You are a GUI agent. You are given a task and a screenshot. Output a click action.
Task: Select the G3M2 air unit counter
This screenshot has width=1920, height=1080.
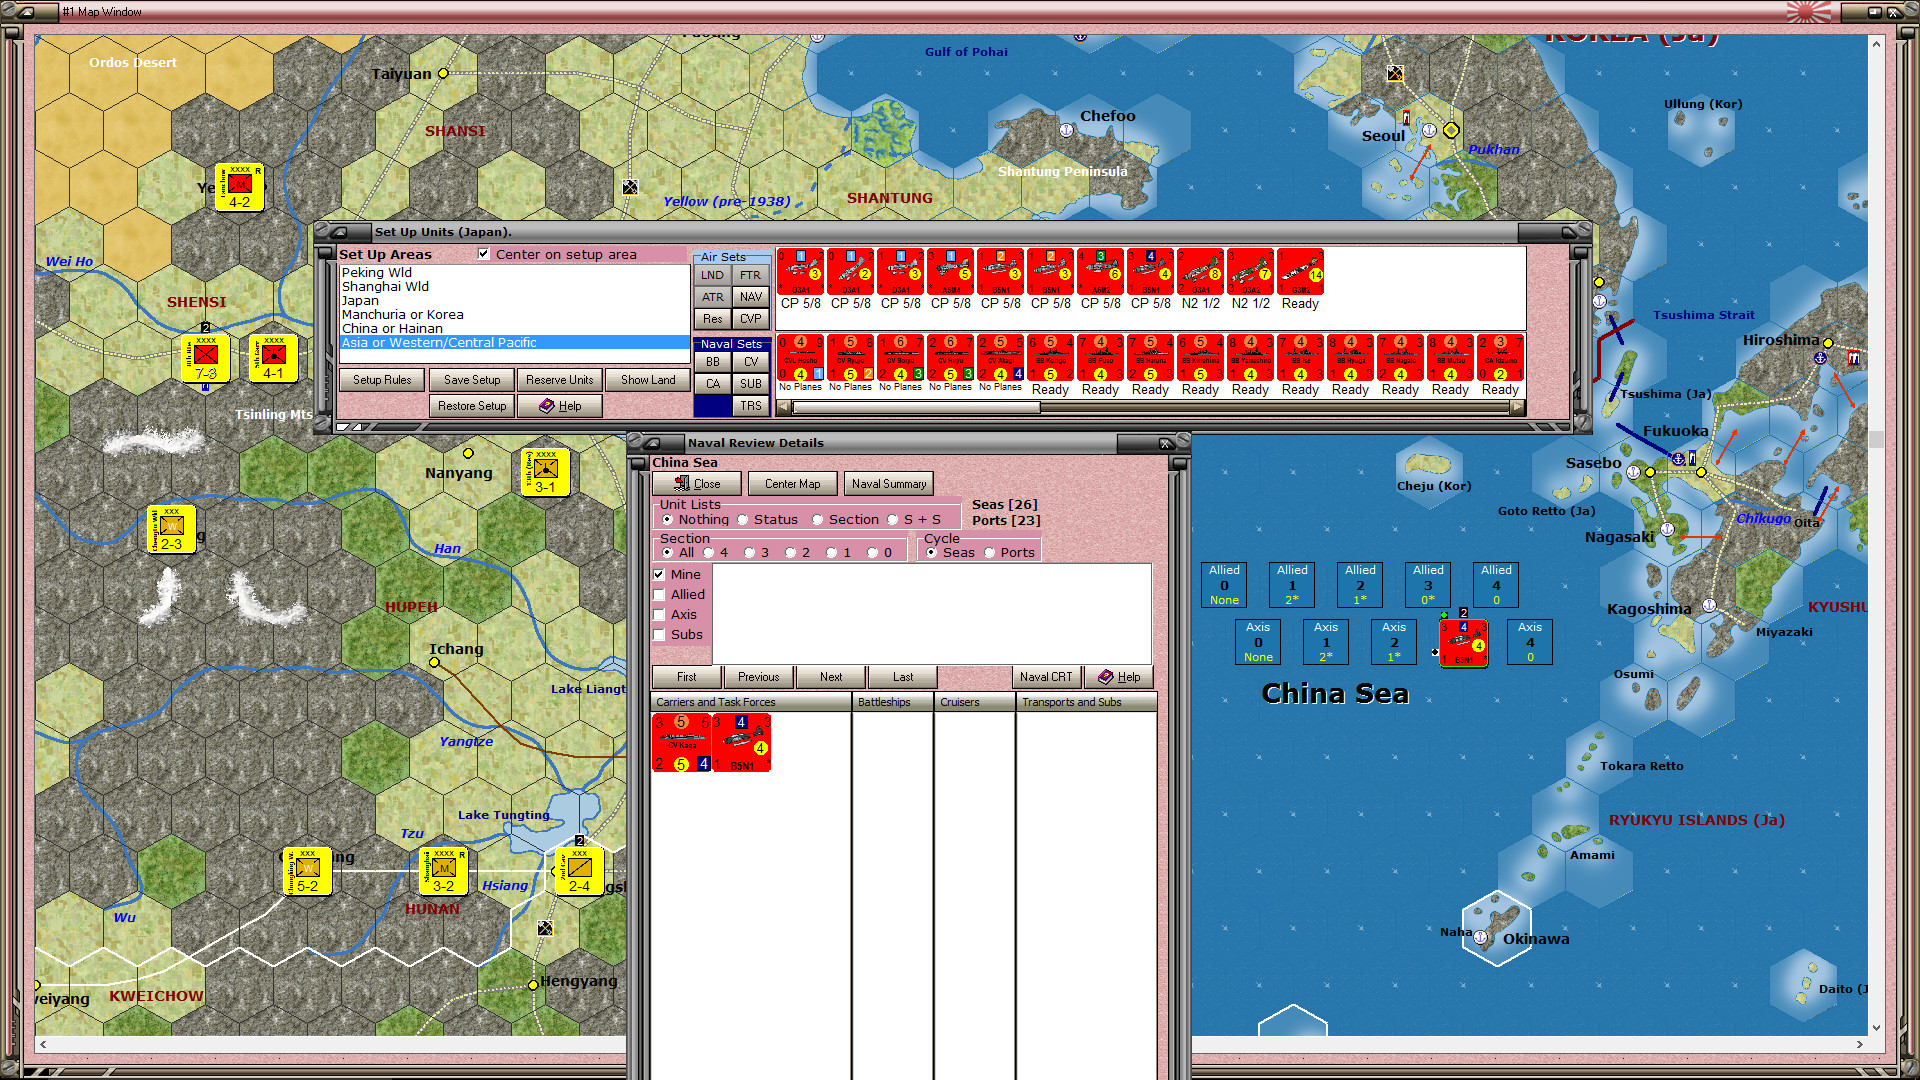click(x=1300, y=271)
